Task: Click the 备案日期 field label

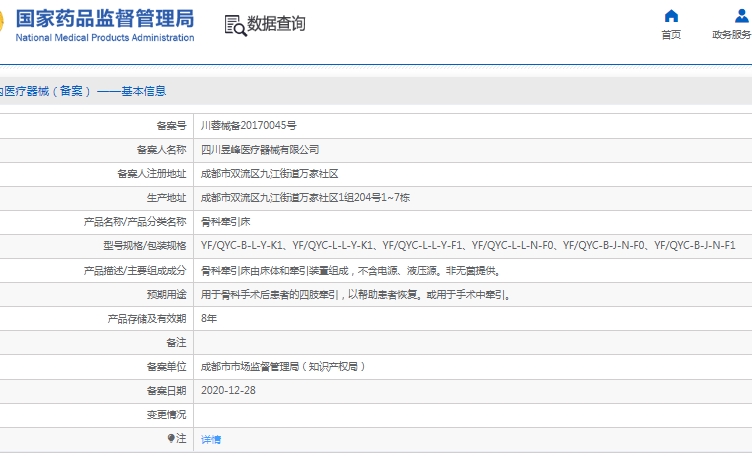Action: [166, 390]
